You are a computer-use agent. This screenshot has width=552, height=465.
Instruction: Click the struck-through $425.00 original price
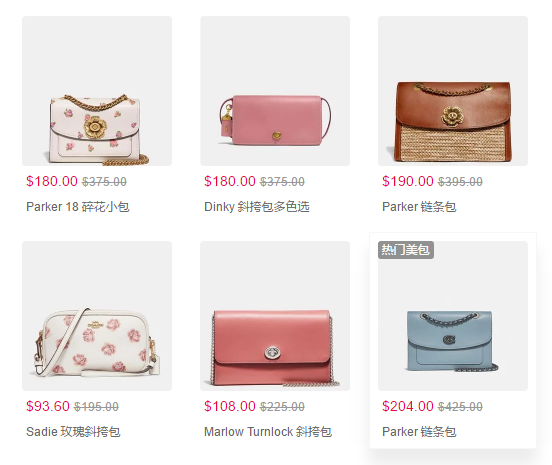(x=460, y=407)
